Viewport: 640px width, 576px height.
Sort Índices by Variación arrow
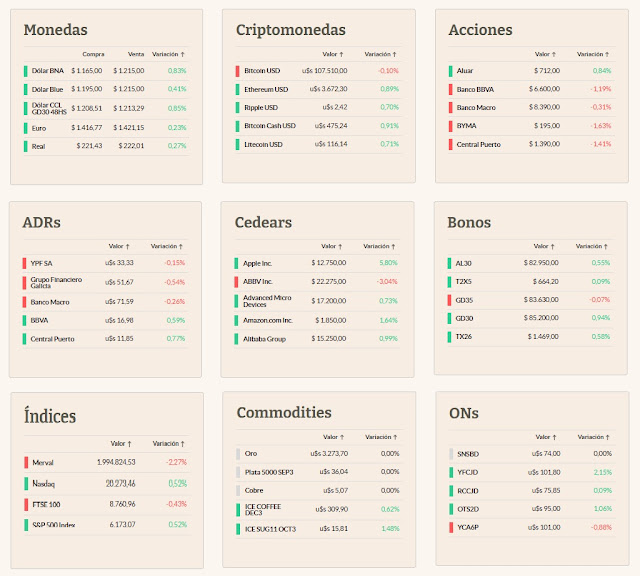click(x=182, y=444)
